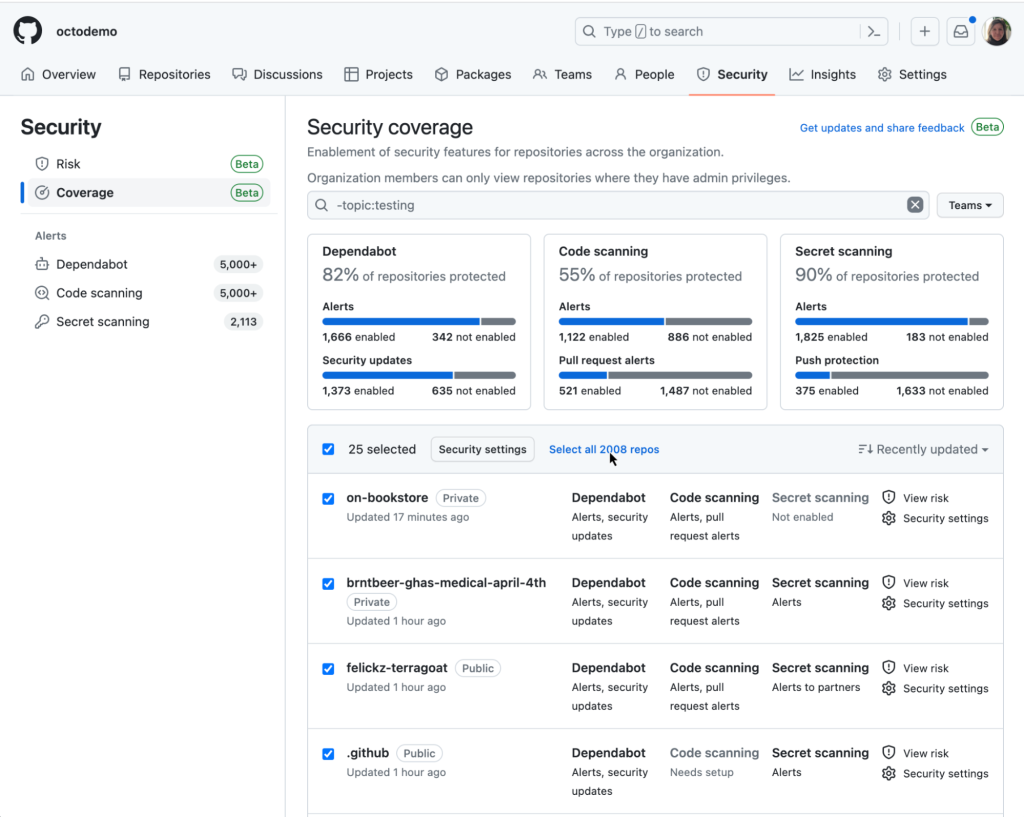Uncheck the .github repository checkbox

click(328, 754)
